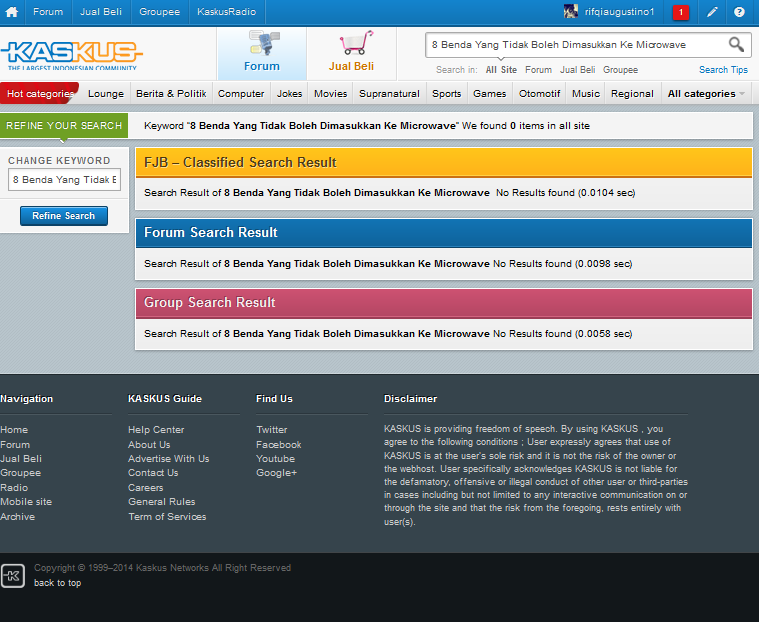Open rifqiaugustino1 profile link

[619, 12]
